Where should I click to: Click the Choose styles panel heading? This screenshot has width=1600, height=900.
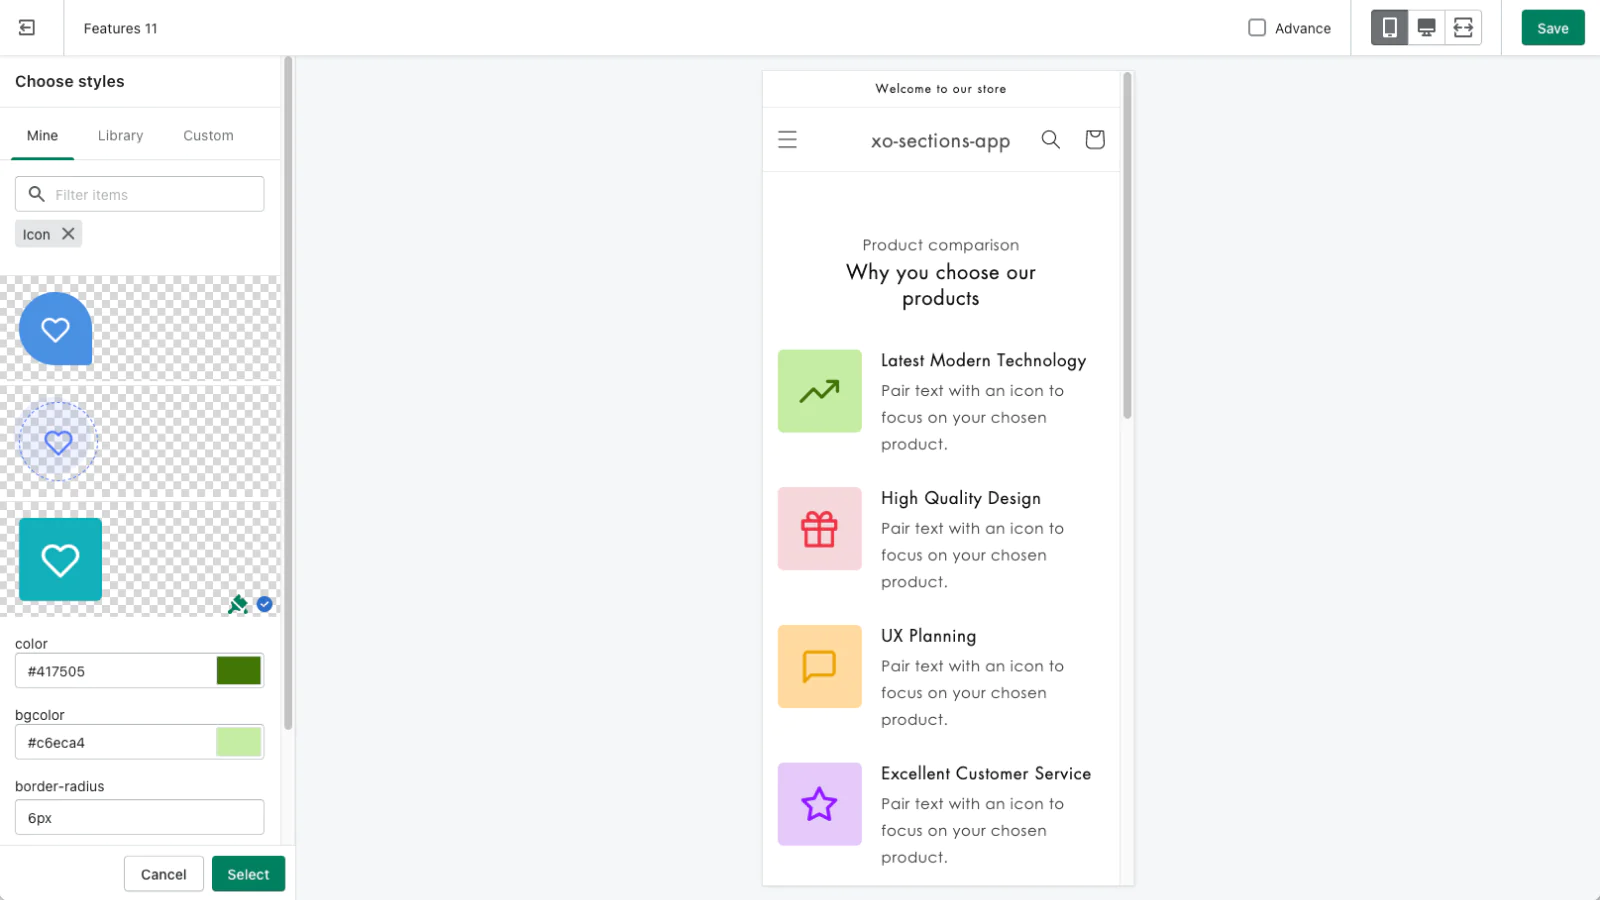70,82
